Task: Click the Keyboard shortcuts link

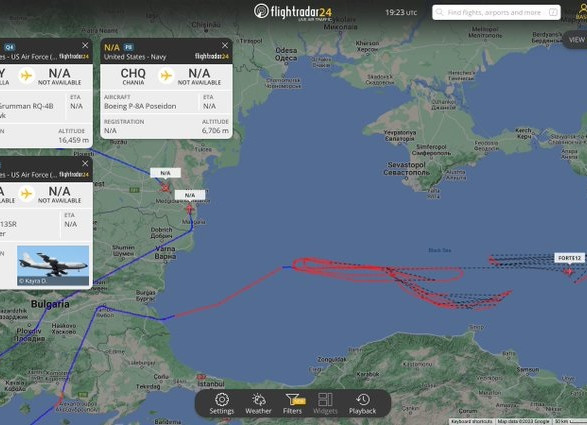Action: click(x=471, y=422)
